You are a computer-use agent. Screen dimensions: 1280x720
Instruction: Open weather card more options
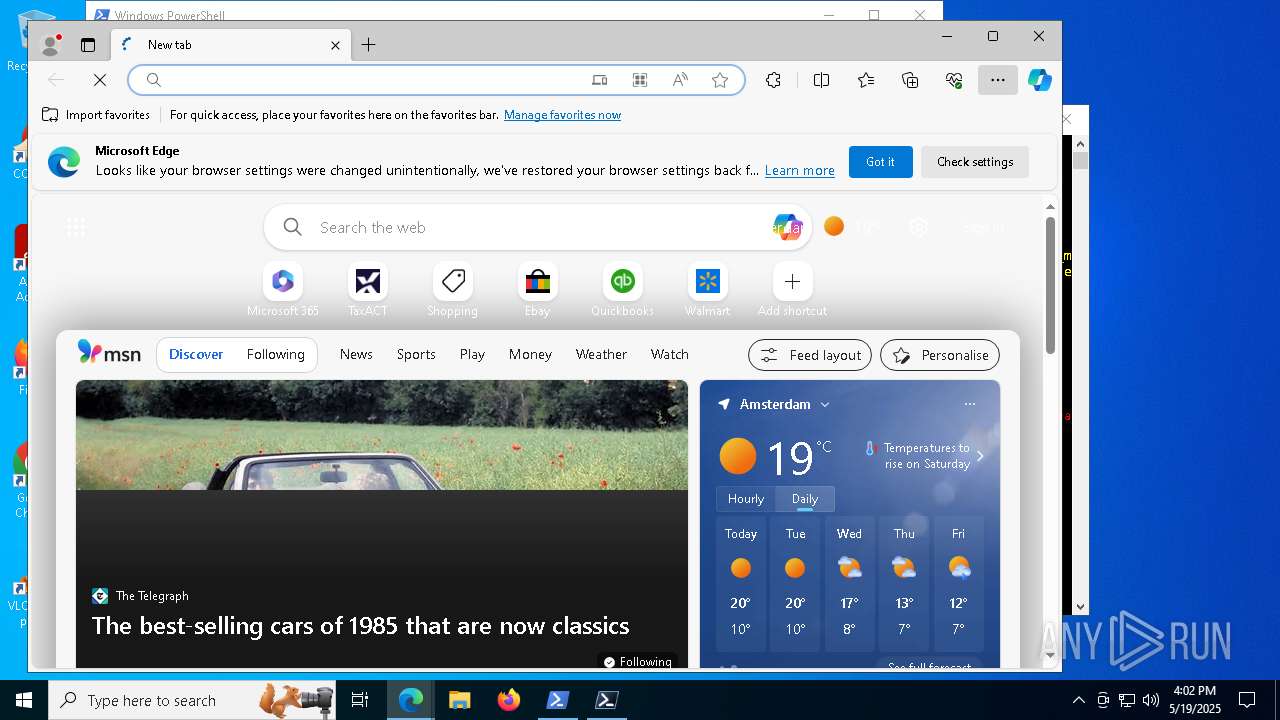click(x=969, y=404)
